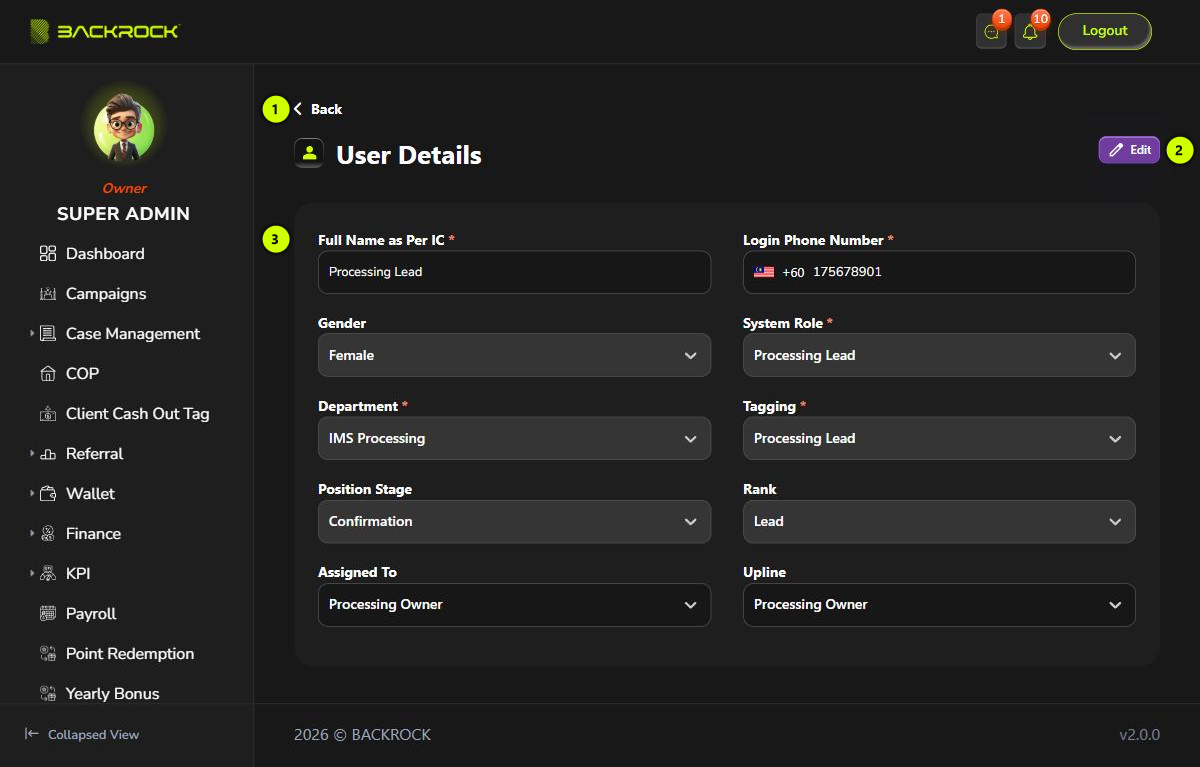Click the 2026 © BACKROCK footer text
Screen dimensions: 1200x767
point(362,735)
